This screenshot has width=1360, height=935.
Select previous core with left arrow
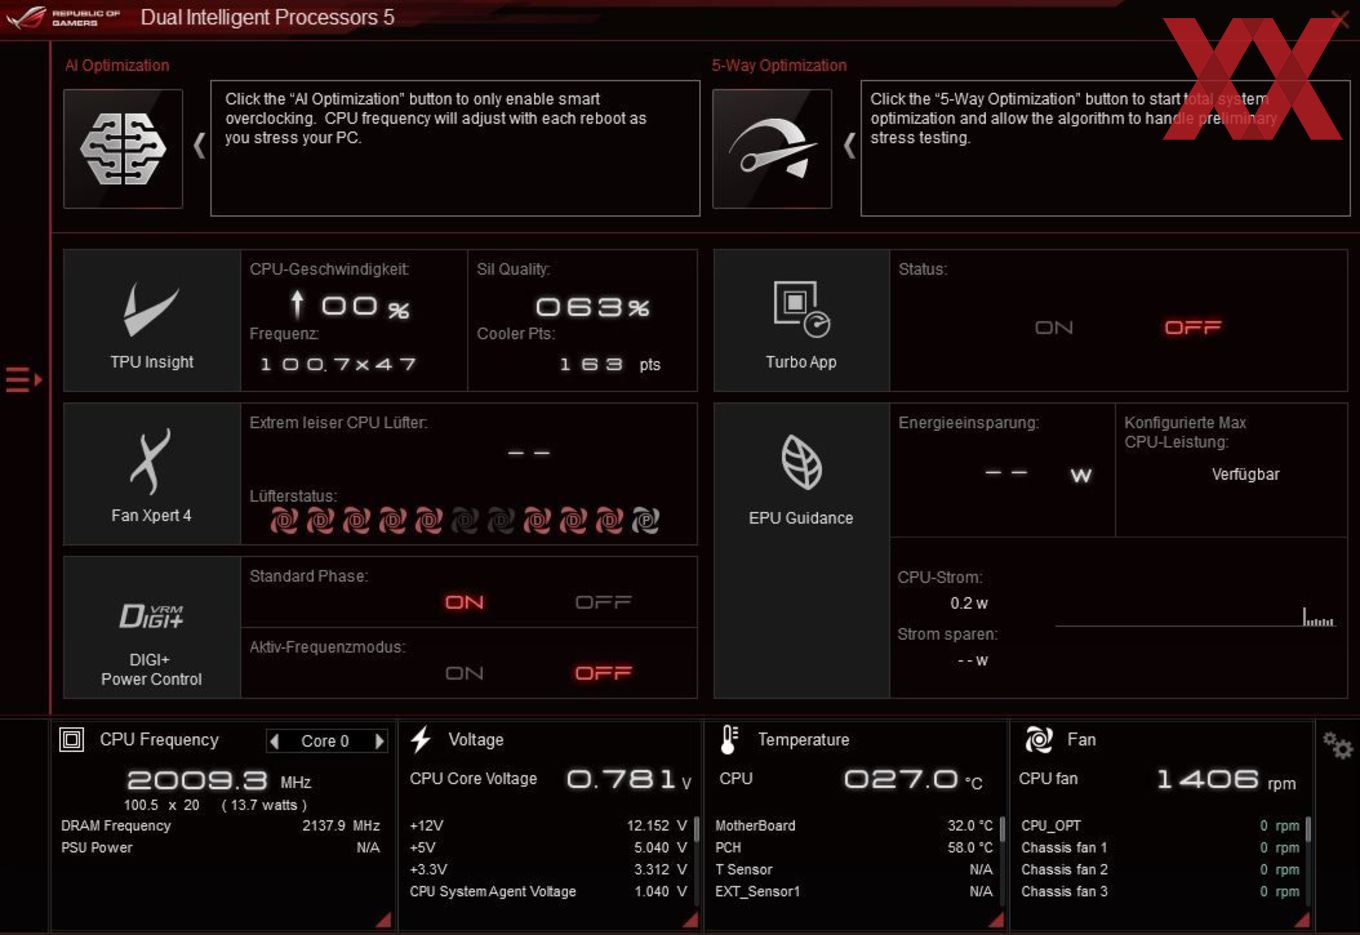pyautogui.click(x=275, y=741)
